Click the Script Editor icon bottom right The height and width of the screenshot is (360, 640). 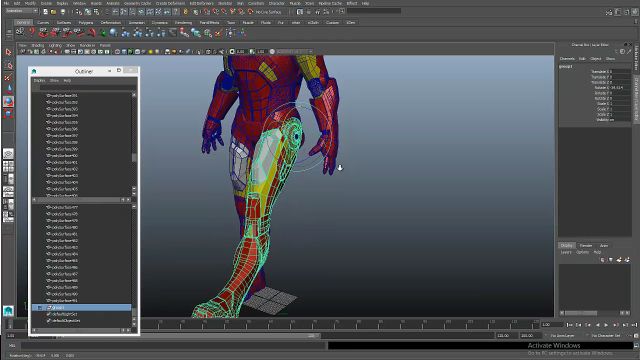[x=636, y=346]
